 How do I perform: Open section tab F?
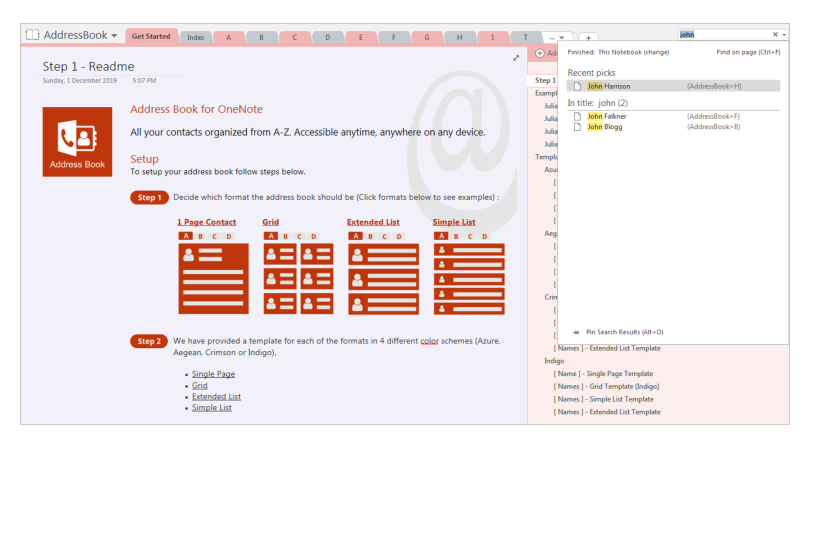point(393,37)
